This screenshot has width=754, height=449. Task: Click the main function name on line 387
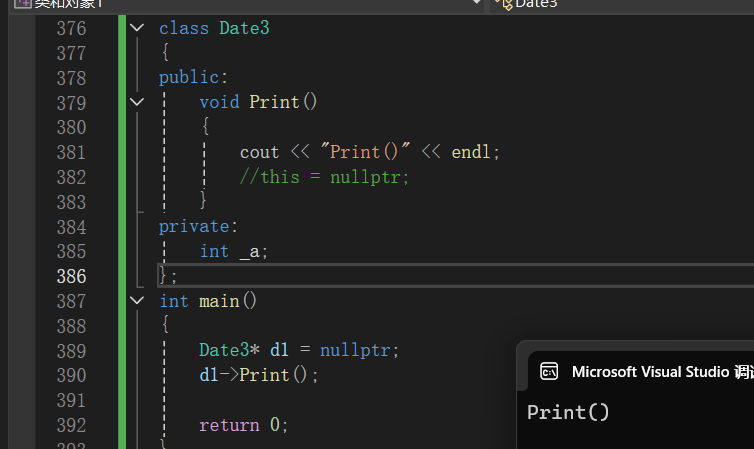[219, 301]
